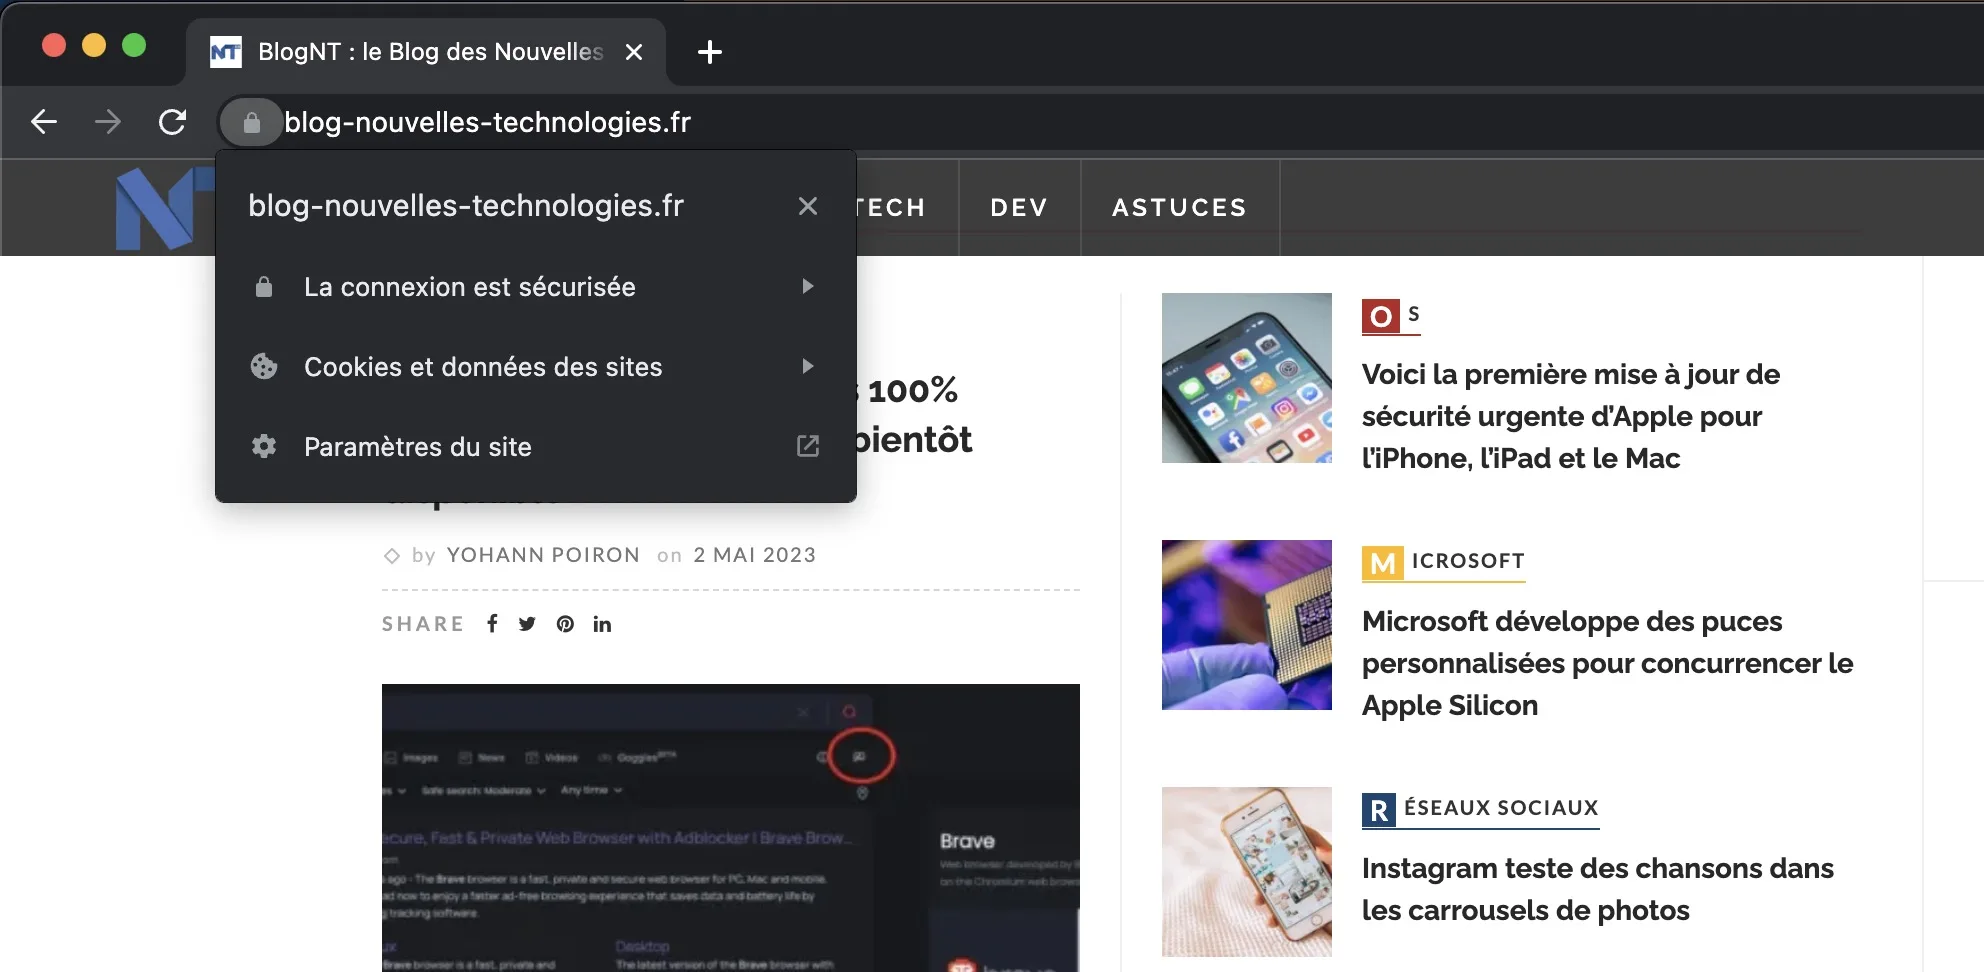Click the article date 2 MAI 2023
The height and width of the screenshot is (972, 1984).
click(x=755, y=555)
